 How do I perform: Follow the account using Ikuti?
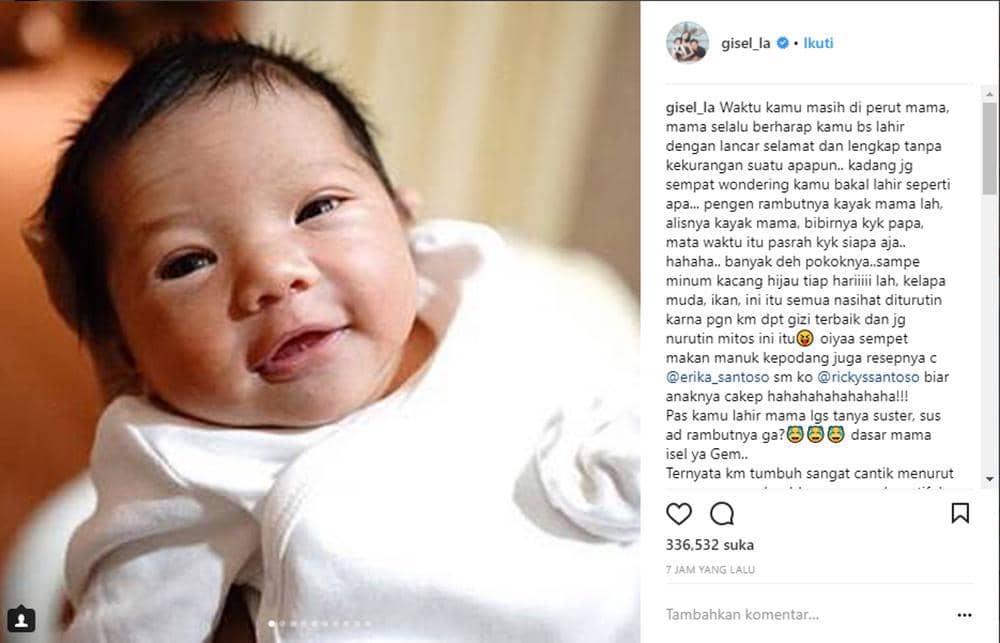tap(818, 43)
